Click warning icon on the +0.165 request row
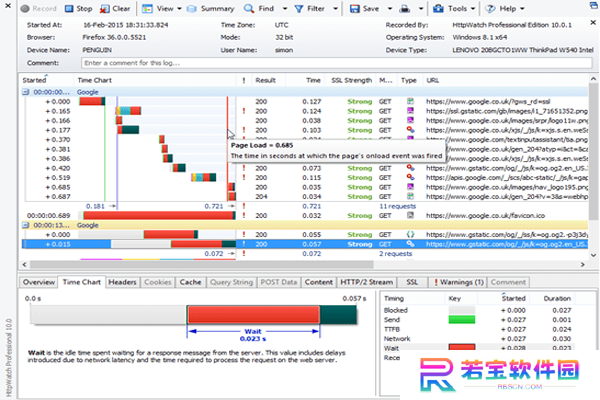The height and width of the screenshot is (400, 600). [x=244, y=111]
